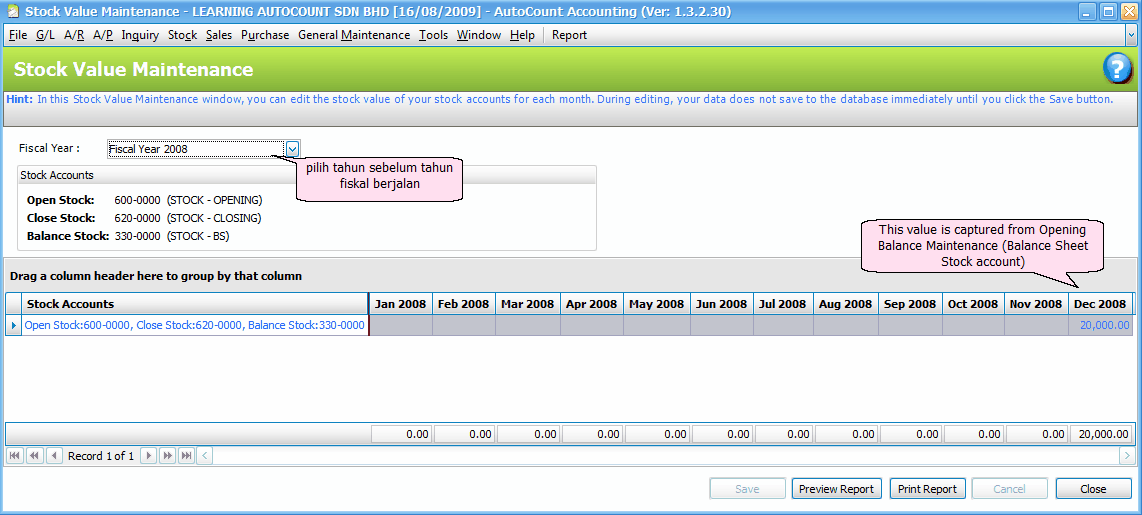Click the blue help question mark icon
The image size is (1142, 515).
(1117, 69)
